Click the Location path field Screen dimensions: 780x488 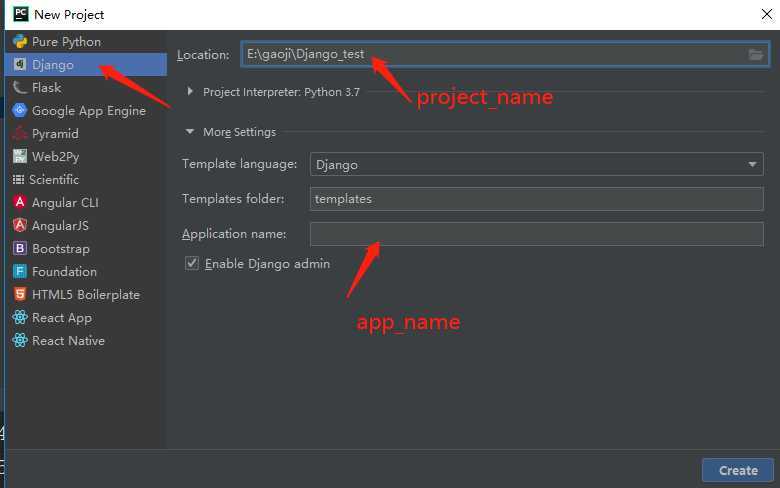point(505,54)
